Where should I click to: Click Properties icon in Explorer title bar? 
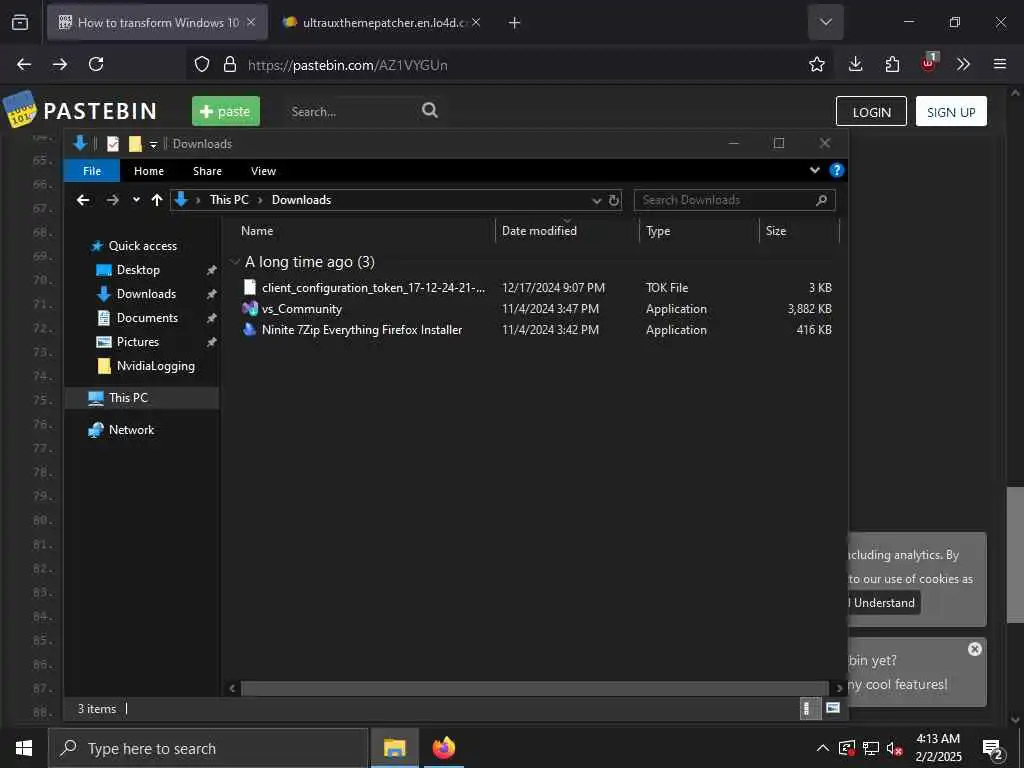coord(113,144)
